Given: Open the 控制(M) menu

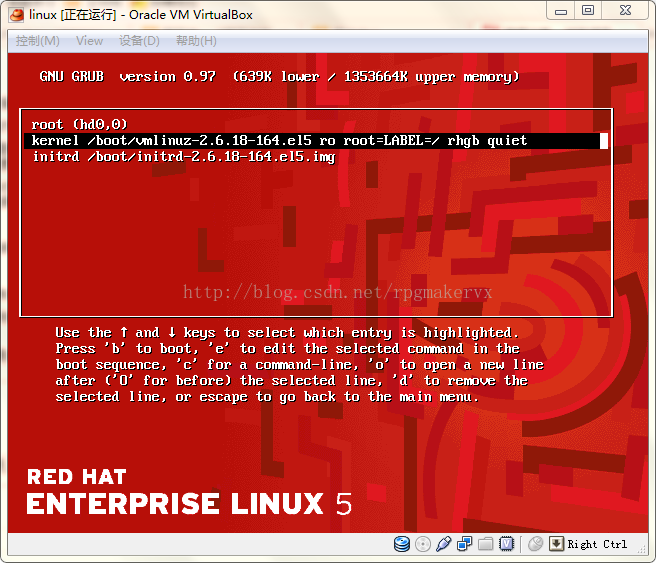Looking at the screenshot, I should [x=38, y=41].
